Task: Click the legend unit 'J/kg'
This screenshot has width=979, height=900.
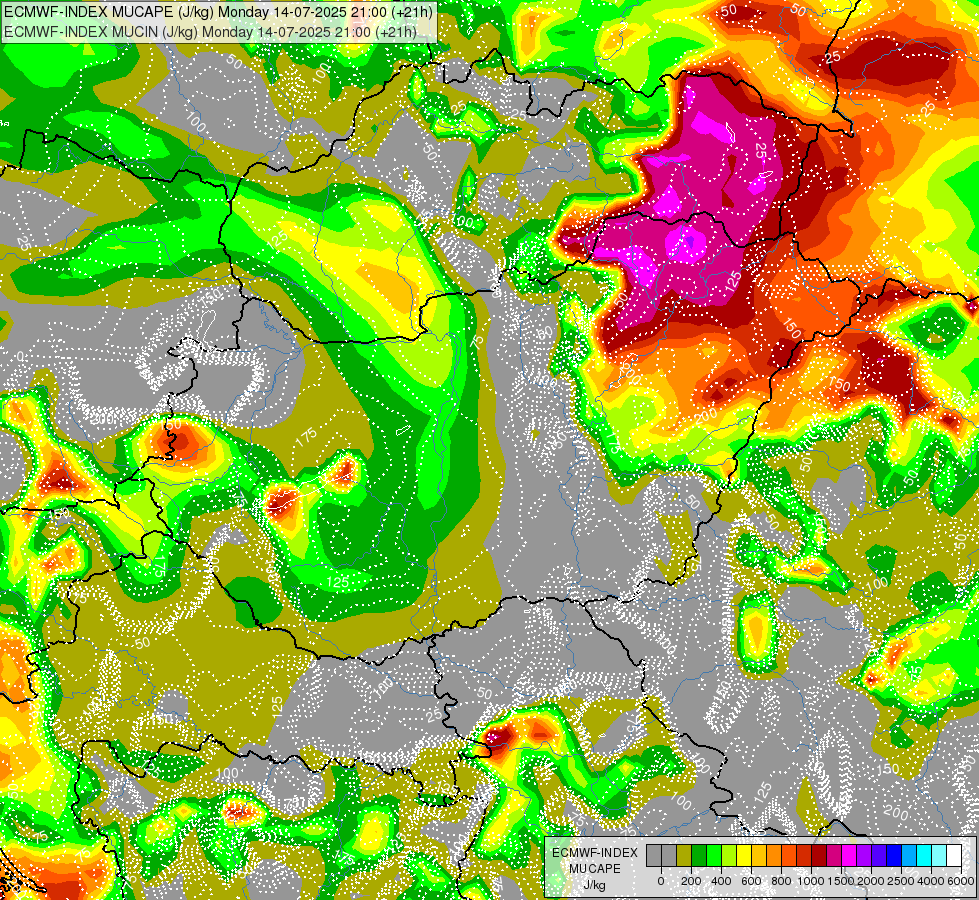Action: point(594,886)
